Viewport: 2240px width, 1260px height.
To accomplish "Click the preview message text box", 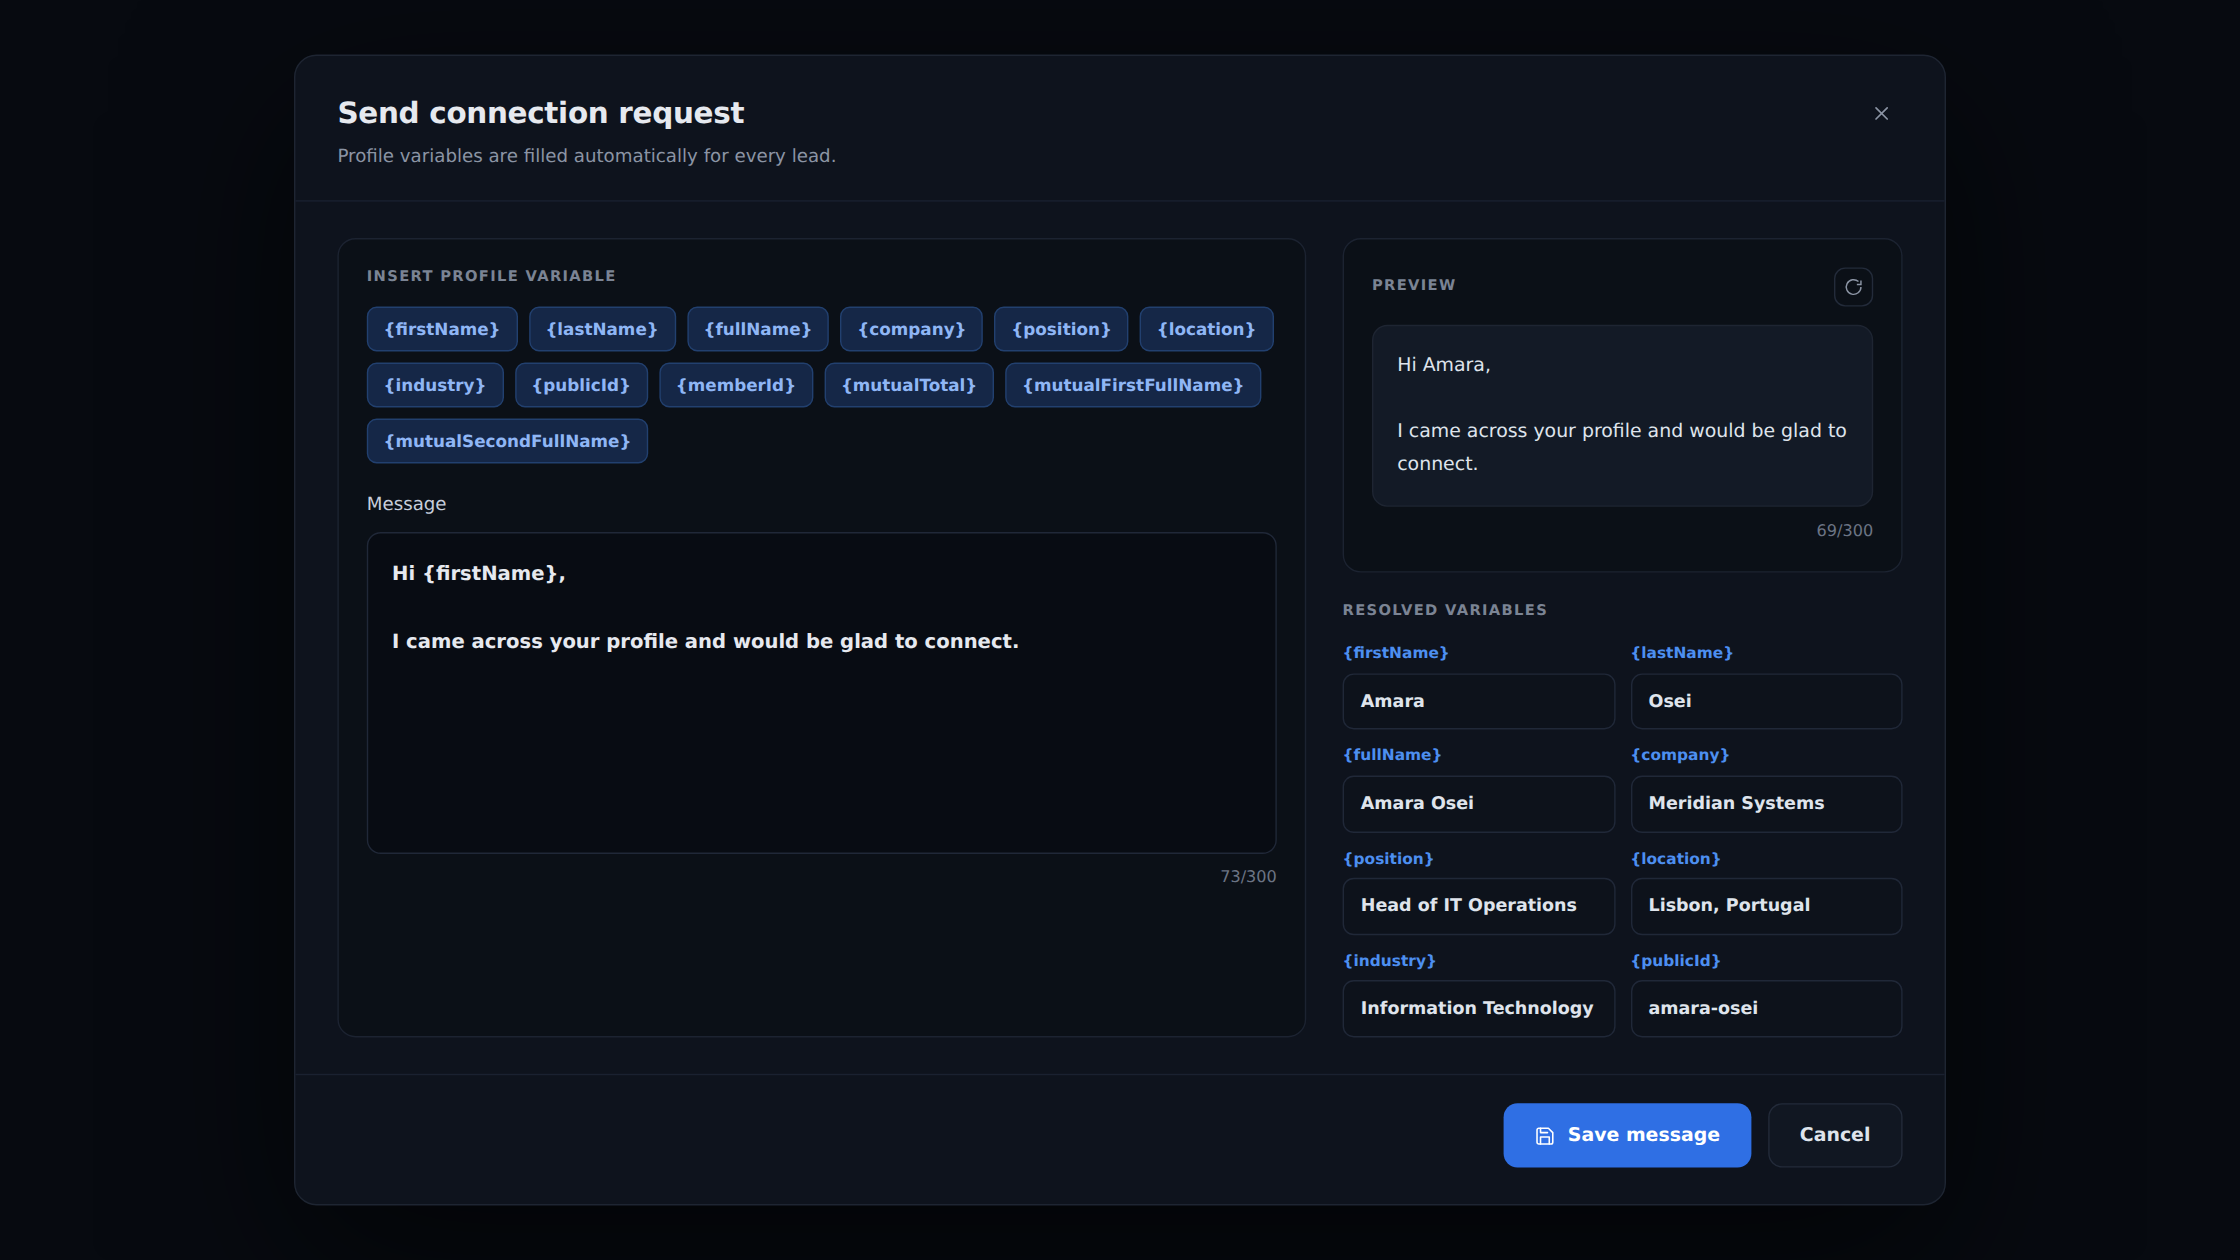I will (x=1622, y=415).
